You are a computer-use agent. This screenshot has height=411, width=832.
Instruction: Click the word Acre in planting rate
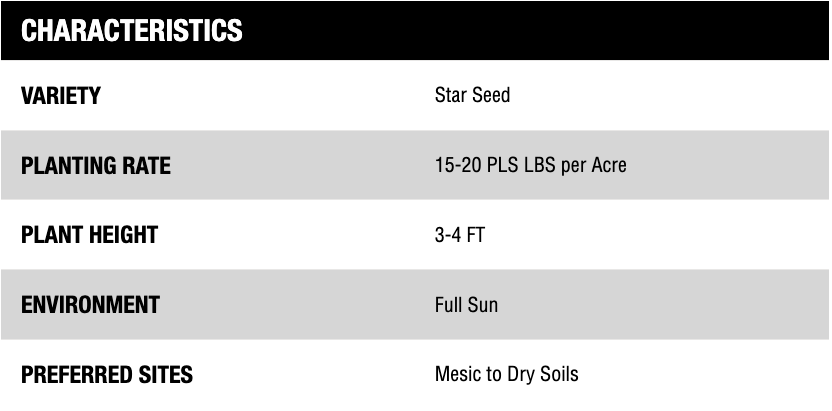(x=608, y=165)
